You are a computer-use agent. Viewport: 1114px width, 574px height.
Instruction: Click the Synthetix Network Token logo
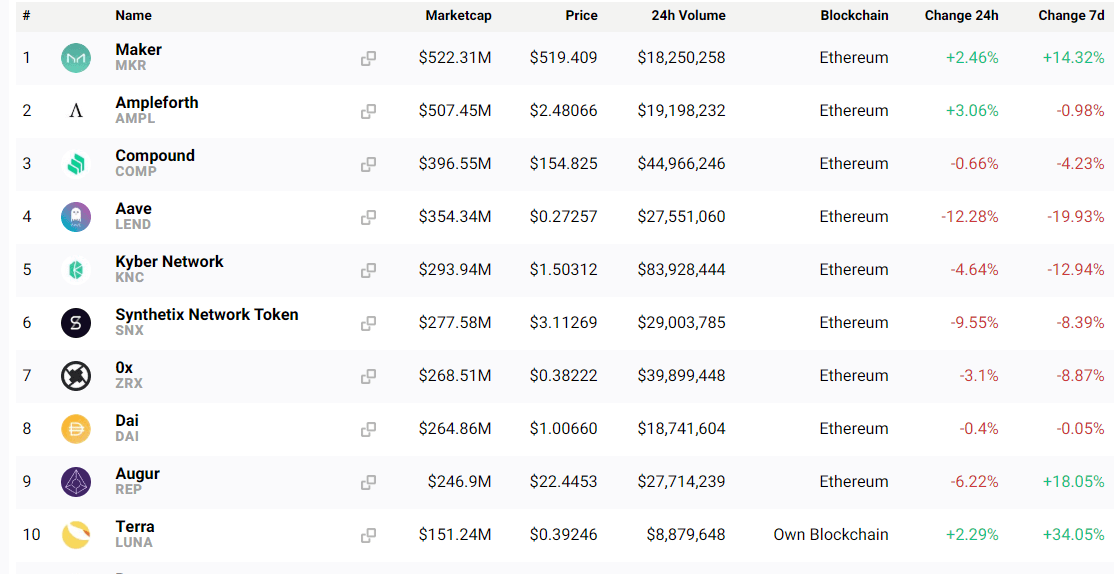(76, 323)
